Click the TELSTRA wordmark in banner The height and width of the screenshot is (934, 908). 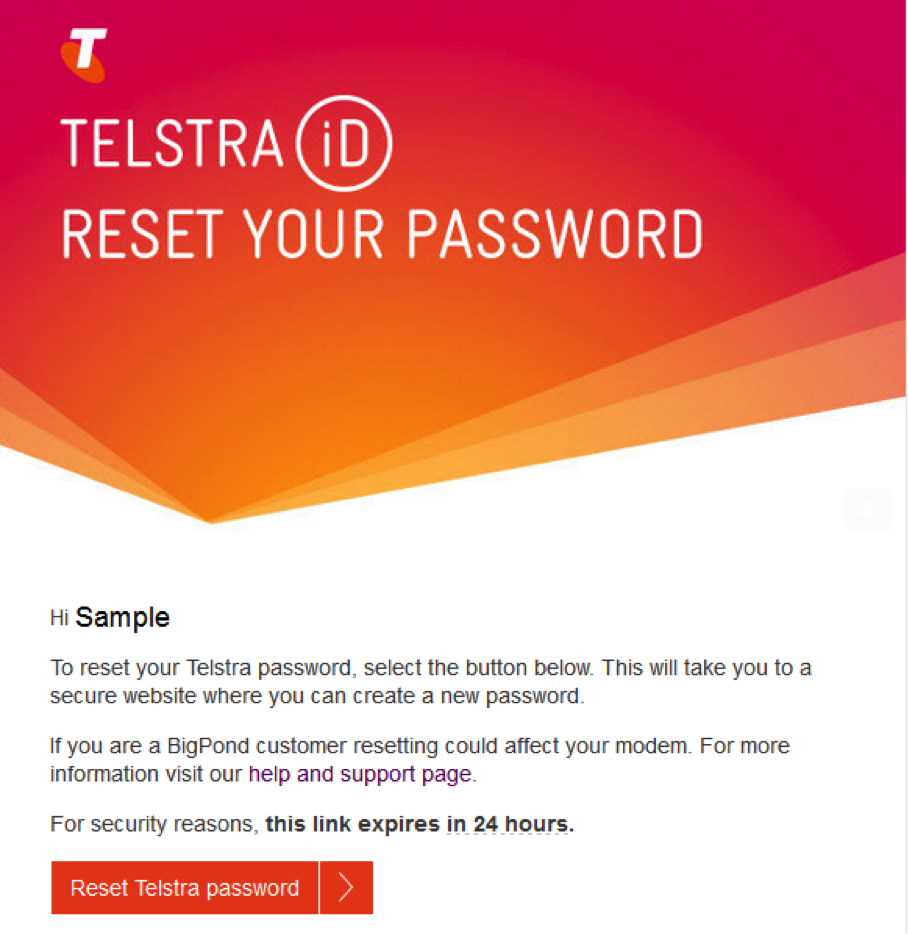172,144
